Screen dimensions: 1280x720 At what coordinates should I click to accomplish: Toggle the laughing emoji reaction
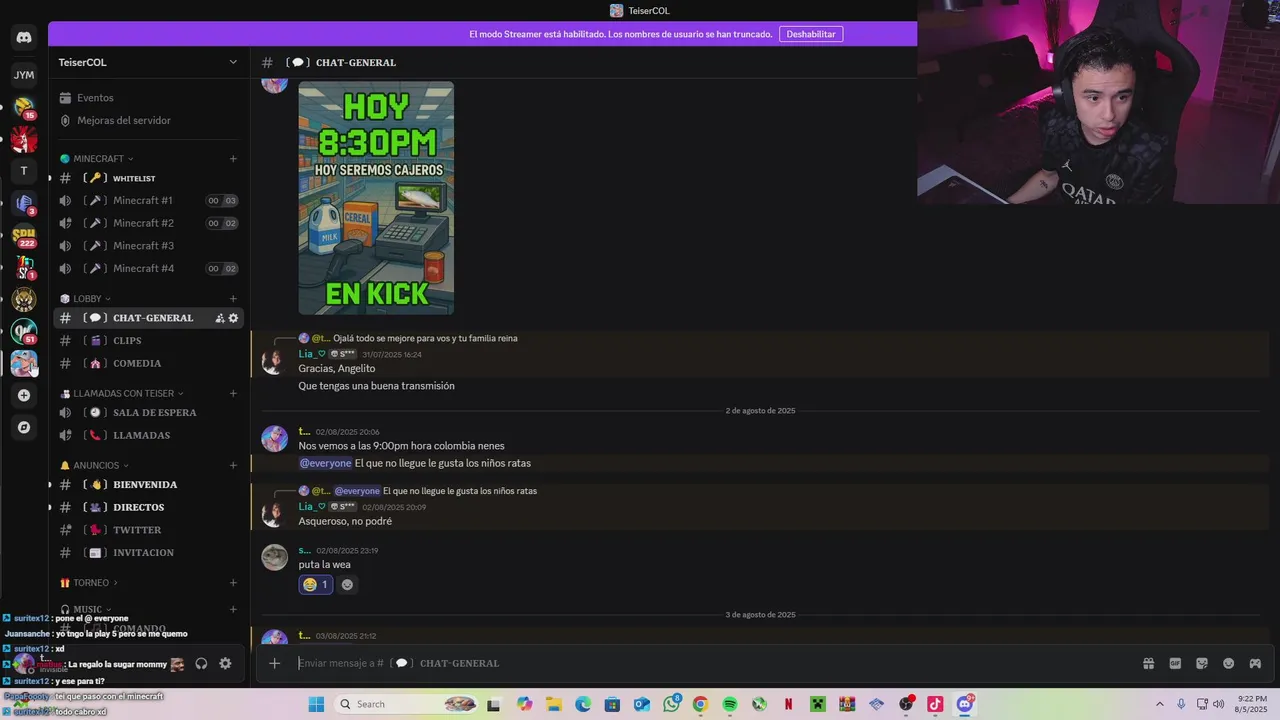coord(315,585)
